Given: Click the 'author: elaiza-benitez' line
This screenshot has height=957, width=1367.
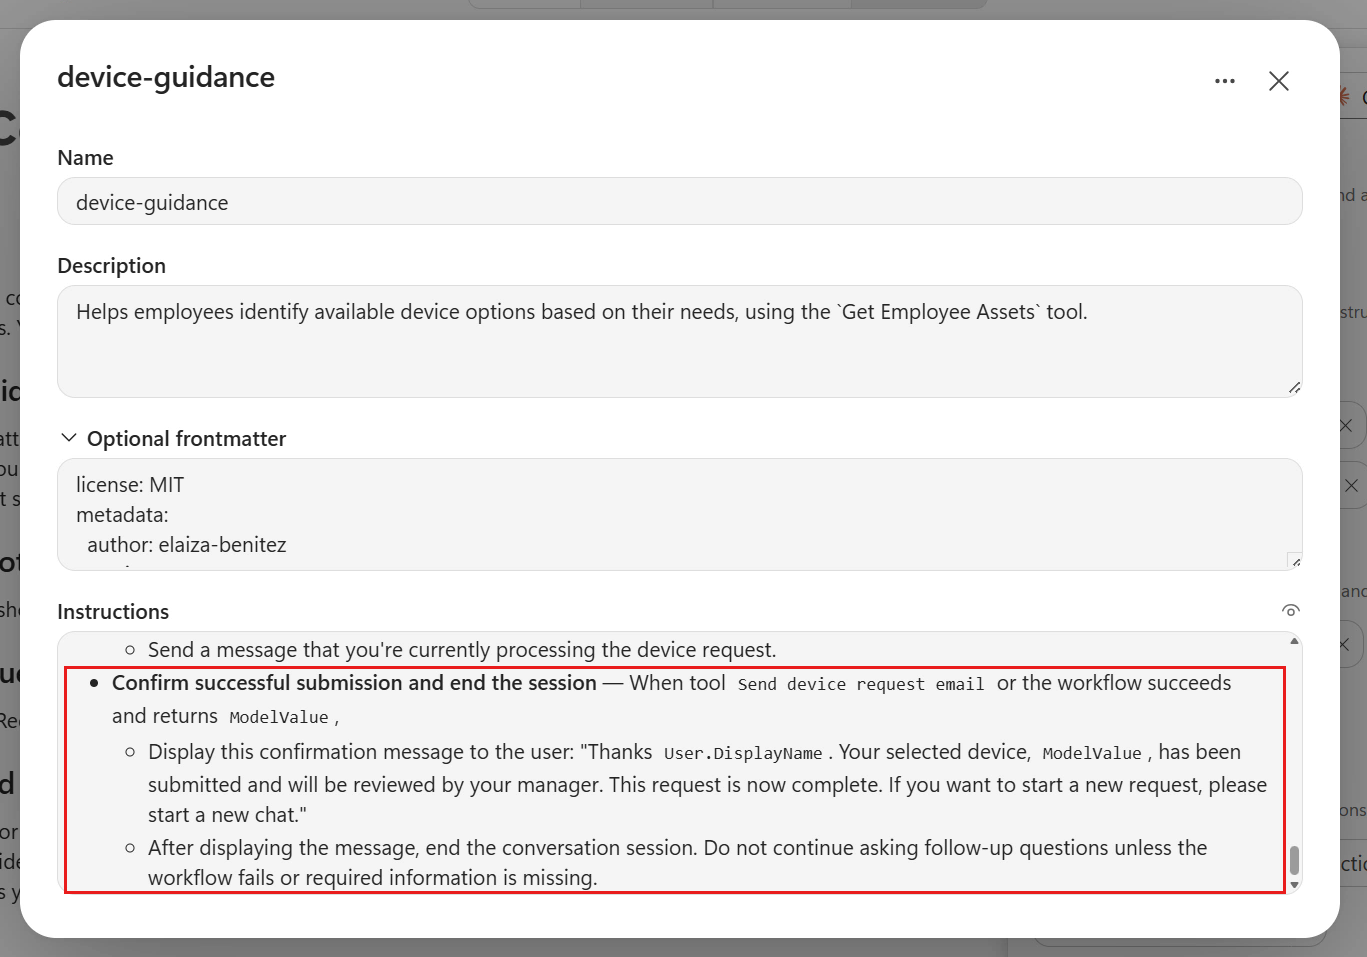Looking at the screenshot, I should pos(187,545).
